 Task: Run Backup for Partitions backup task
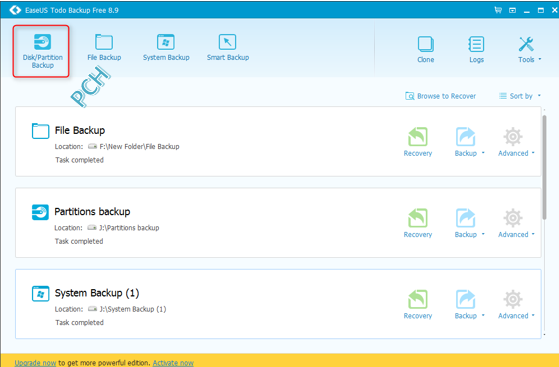(466, 223)
